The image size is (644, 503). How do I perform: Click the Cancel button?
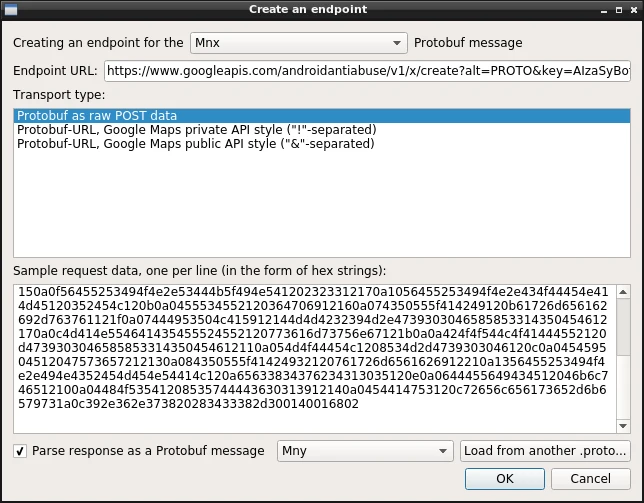[x=591, y=479]
